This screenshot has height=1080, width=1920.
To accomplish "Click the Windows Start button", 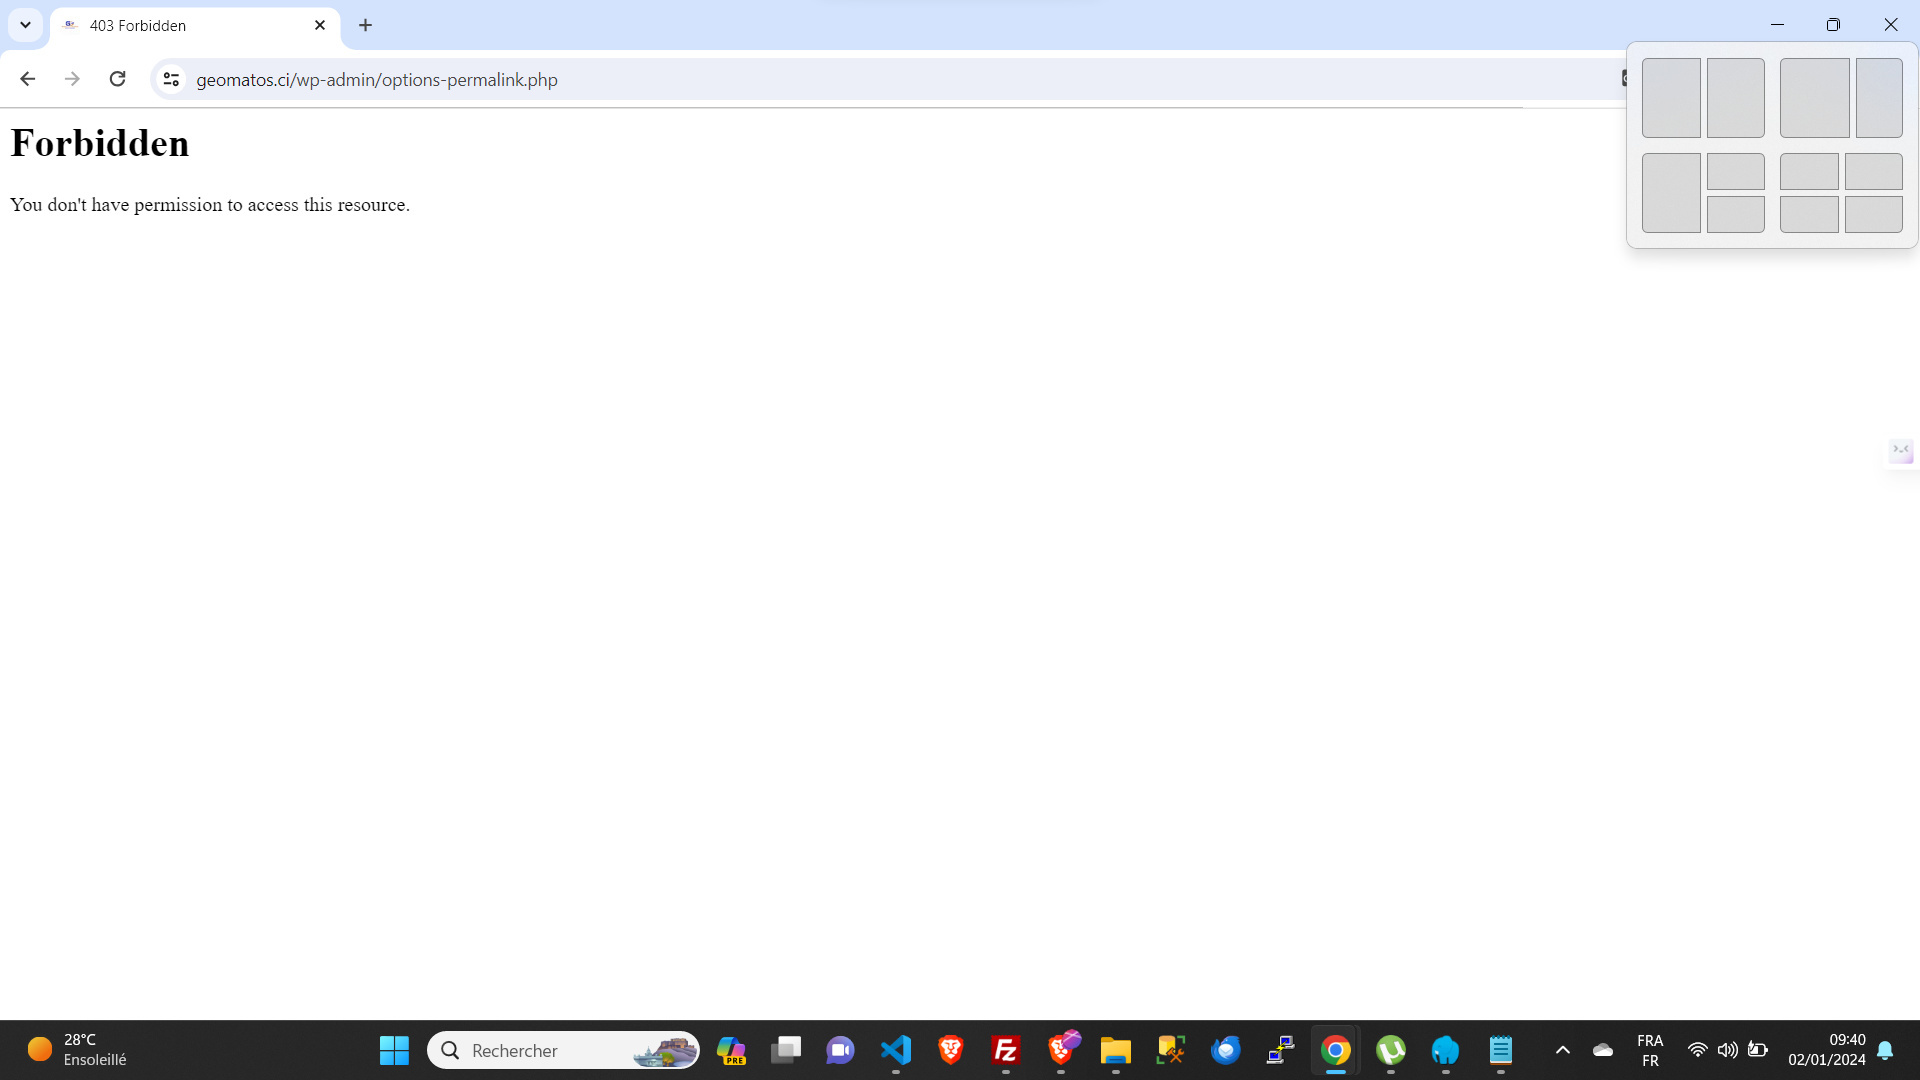I will [x=394, y=1050].
